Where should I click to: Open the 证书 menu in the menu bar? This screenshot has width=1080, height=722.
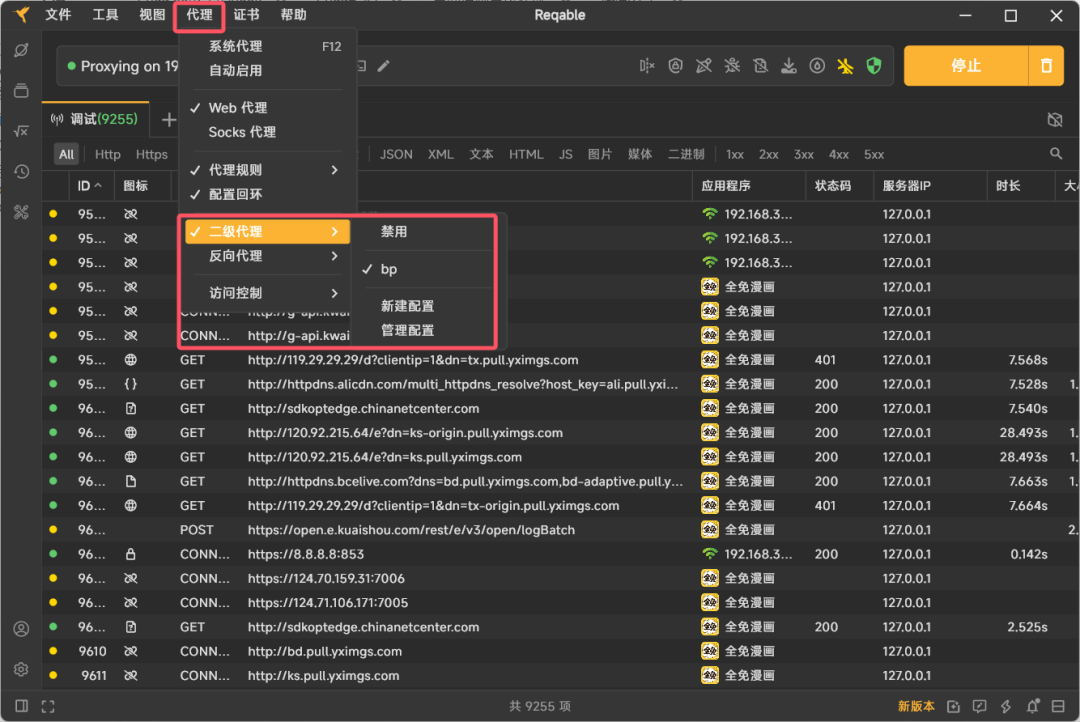[x=245, y=15]
